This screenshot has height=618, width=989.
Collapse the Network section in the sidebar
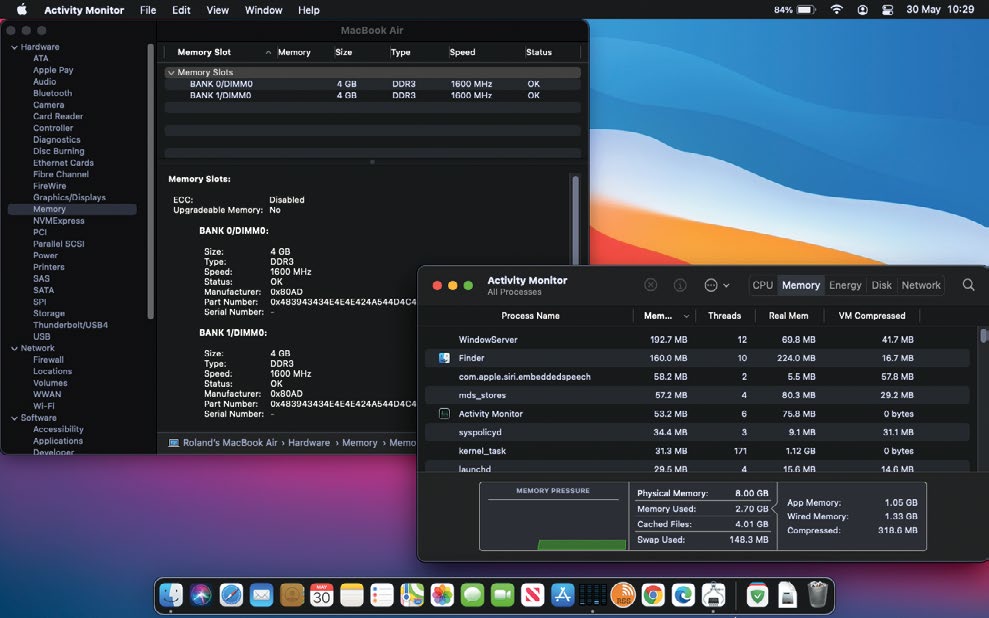click(14, 348)
